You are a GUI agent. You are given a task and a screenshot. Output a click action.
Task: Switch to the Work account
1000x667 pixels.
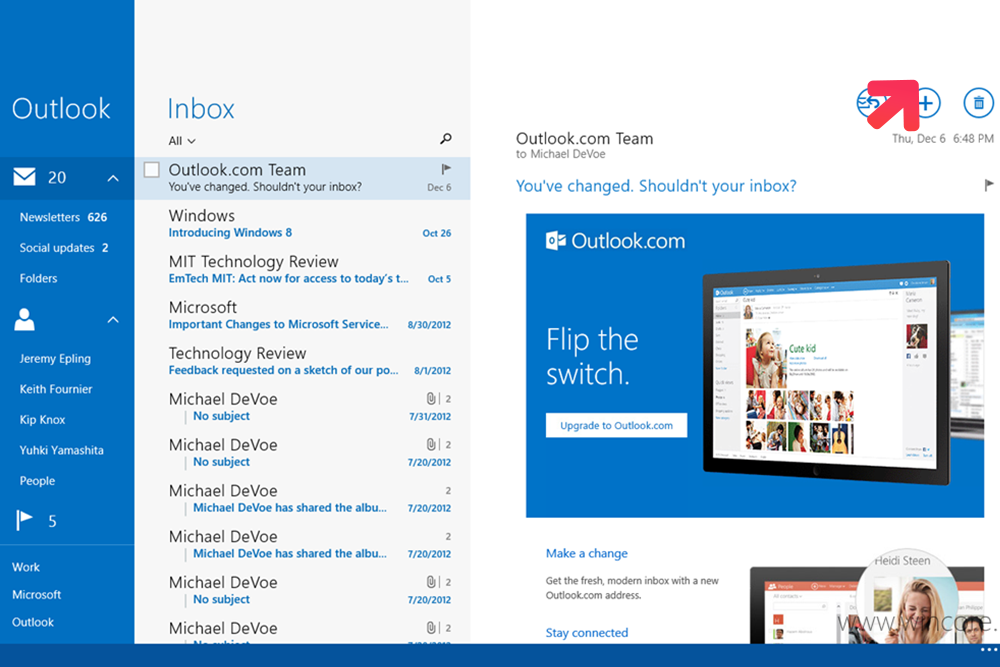pos(26,567)
